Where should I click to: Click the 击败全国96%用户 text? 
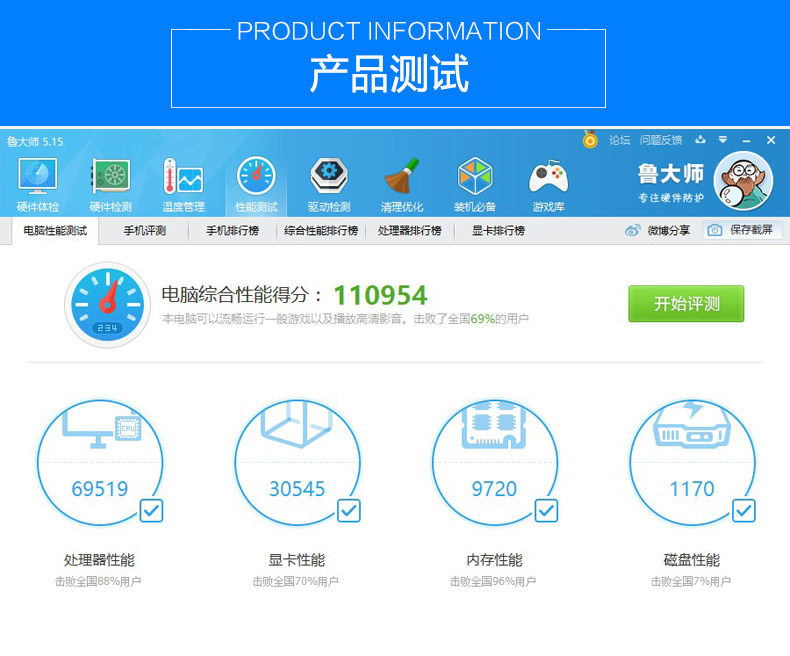point(493,581)
